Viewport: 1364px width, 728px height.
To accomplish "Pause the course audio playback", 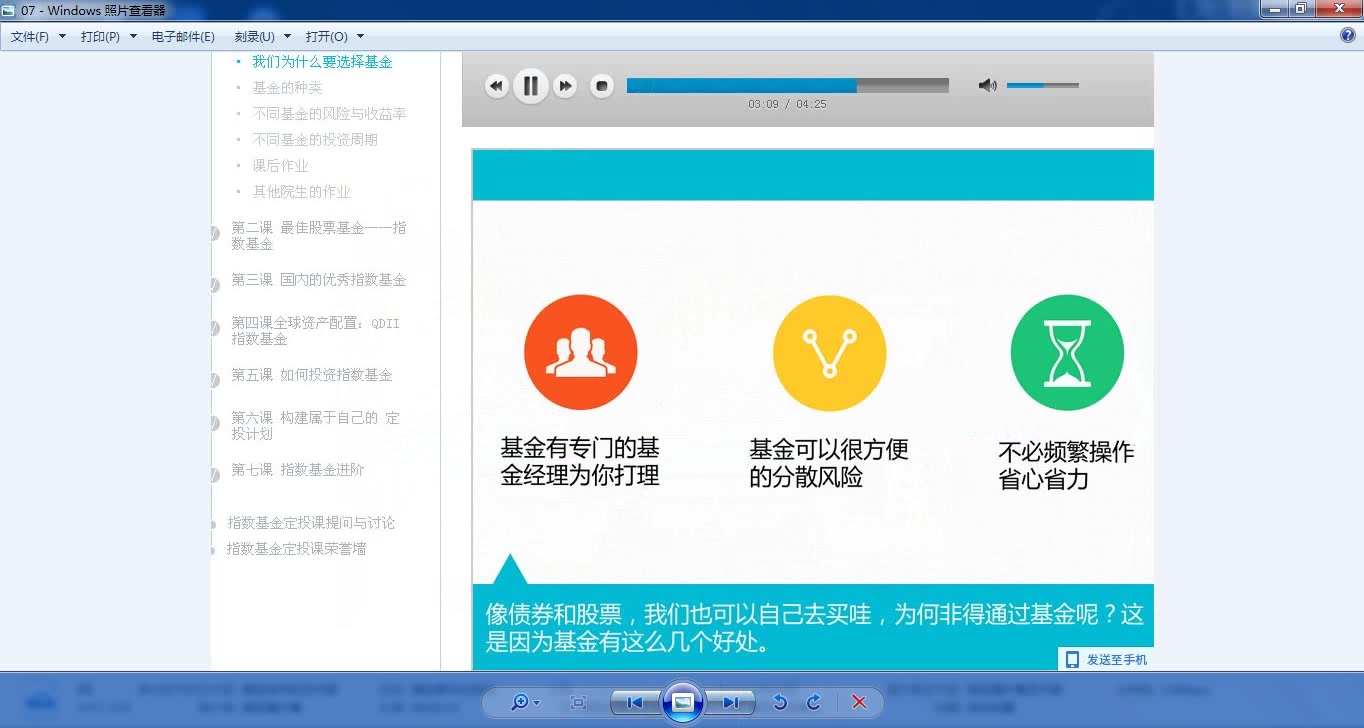I will (531, 86).
